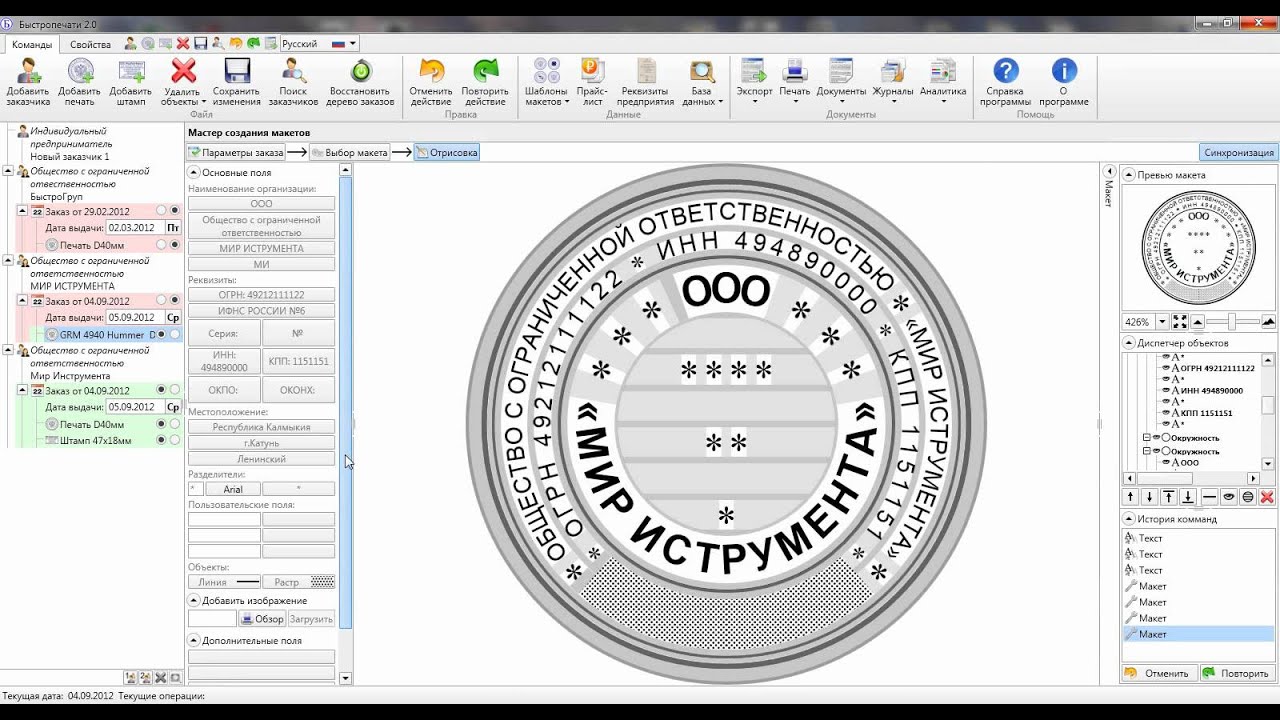Send object to bottom with barred down arrow

1188,496
